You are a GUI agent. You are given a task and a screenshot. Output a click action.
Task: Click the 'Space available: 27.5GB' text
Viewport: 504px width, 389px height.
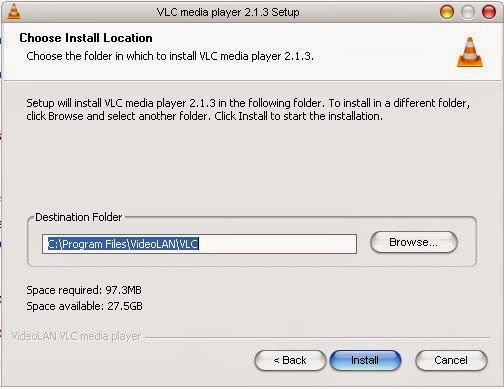84,306
